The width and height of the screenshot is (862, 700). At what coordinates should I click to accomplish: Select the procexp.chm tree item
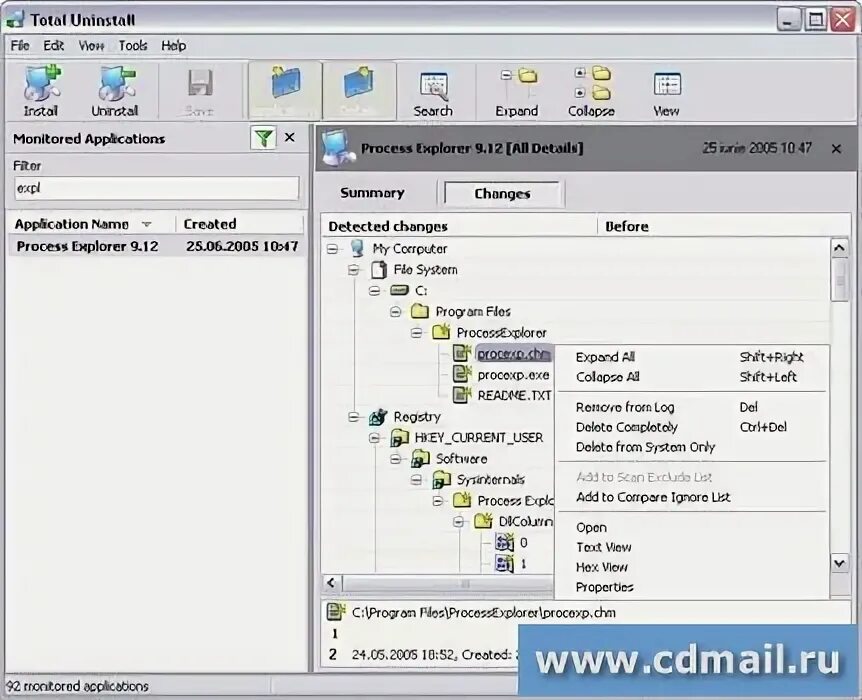[513, 354]
